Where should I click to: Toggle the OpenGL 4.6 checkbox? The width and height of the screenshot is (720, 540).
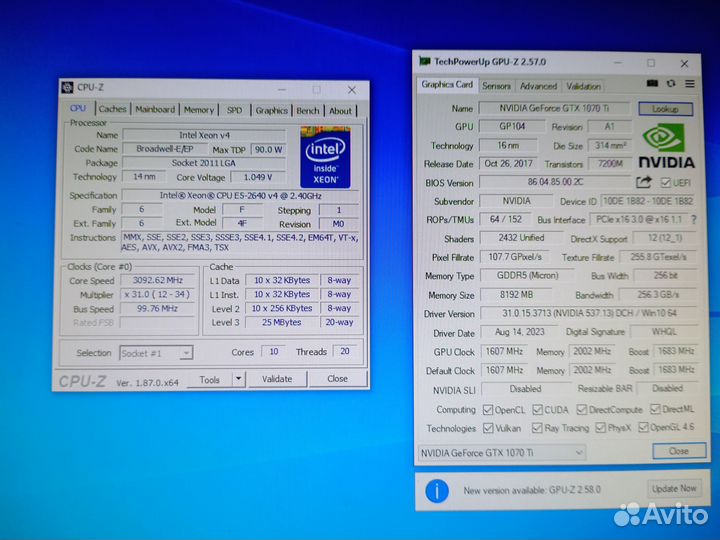click(x=643, y=427)
